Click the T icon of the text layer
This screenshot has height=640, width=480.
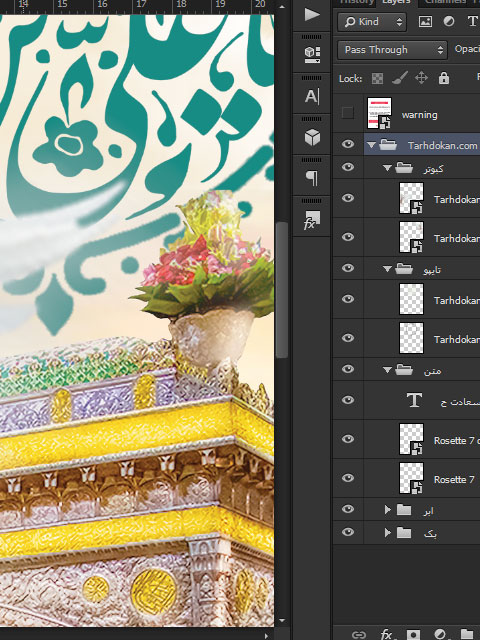(x=414, y=400)
